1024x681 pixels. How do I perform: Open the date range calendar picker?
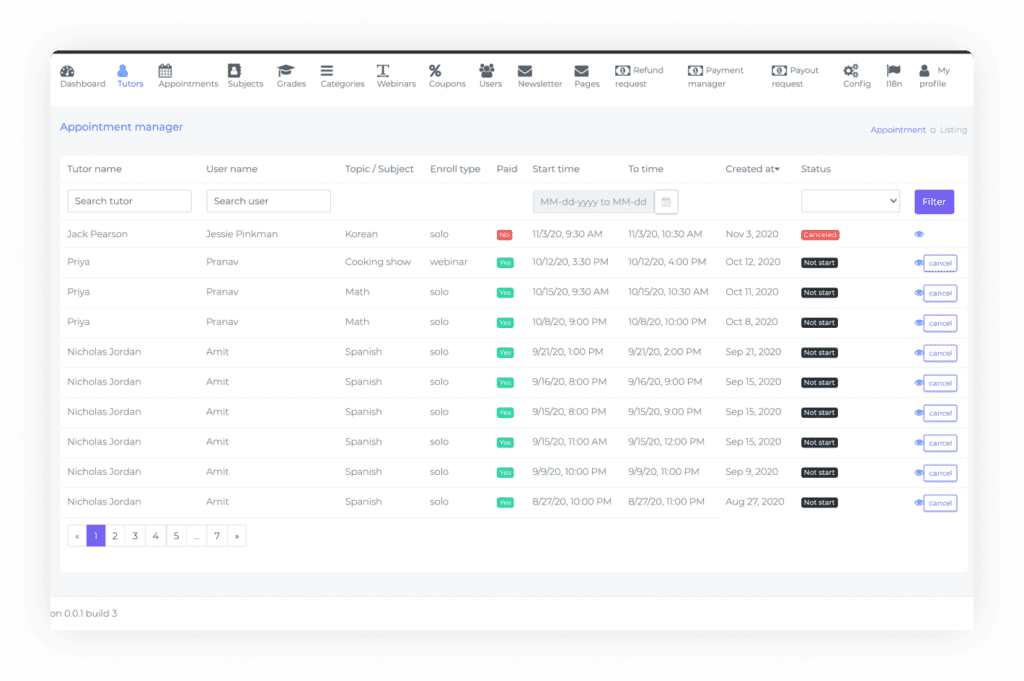tap(666, 200)
